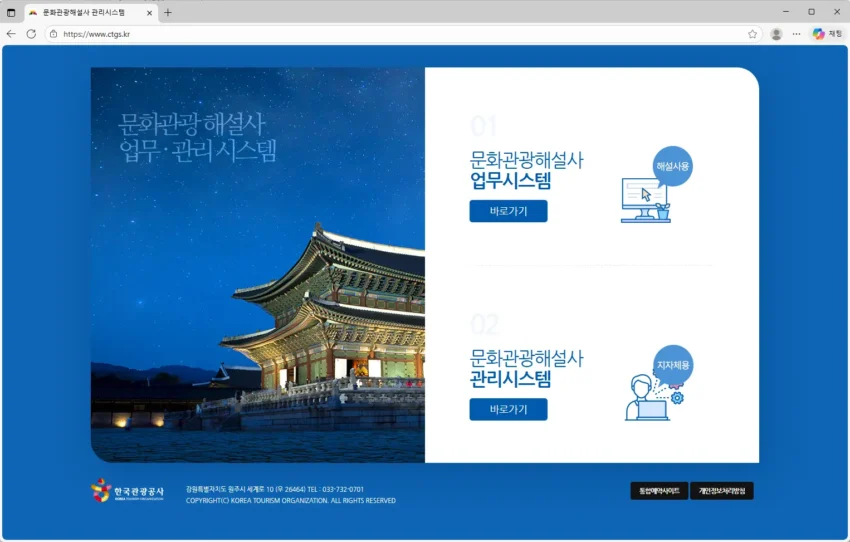Open the tab actions icon at top-left
850x542 pixels.
pos(11,12)
